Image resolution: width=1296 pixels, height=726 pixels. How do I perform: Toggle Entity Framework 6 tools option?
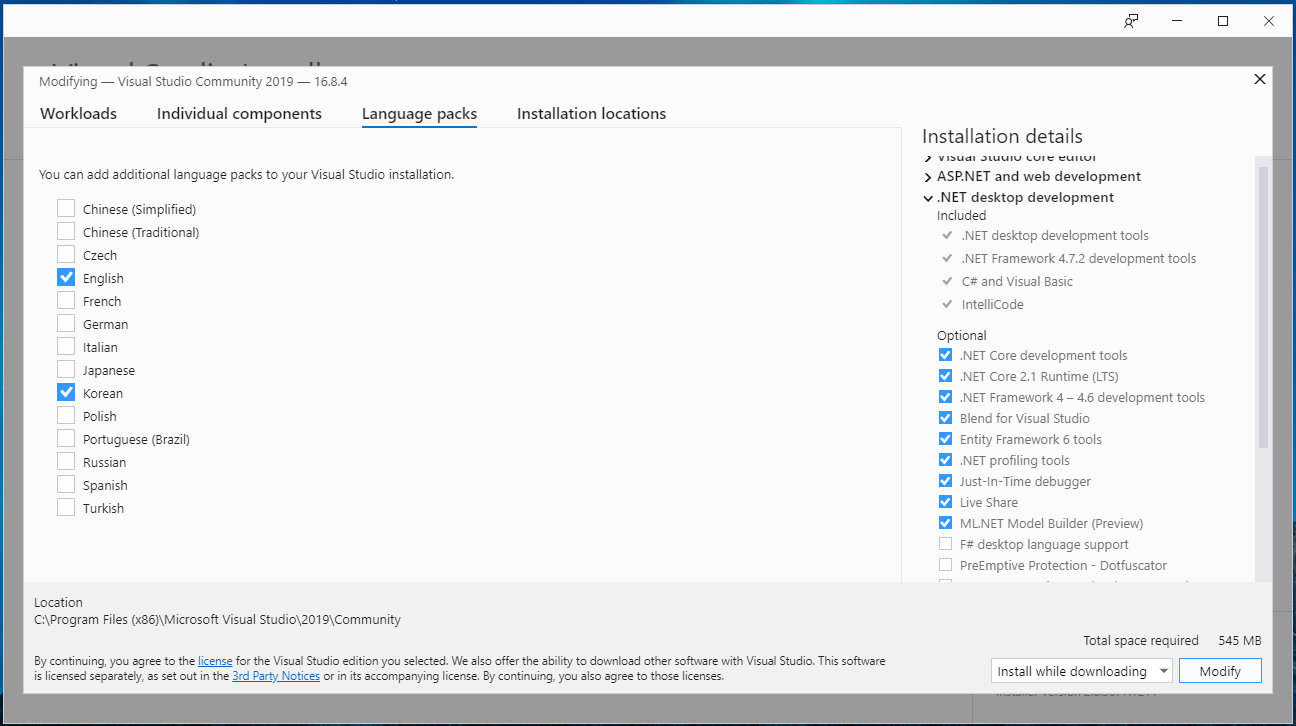coord(945,439)
